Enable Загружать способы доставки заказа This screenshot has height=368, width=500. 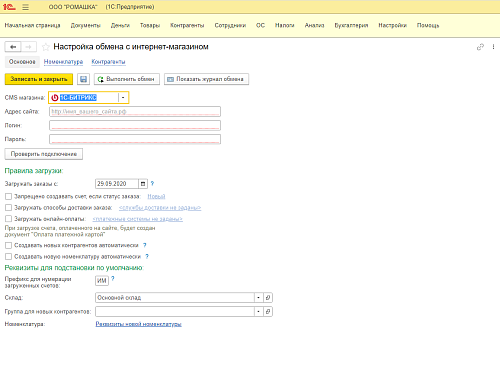click(8, 208)
